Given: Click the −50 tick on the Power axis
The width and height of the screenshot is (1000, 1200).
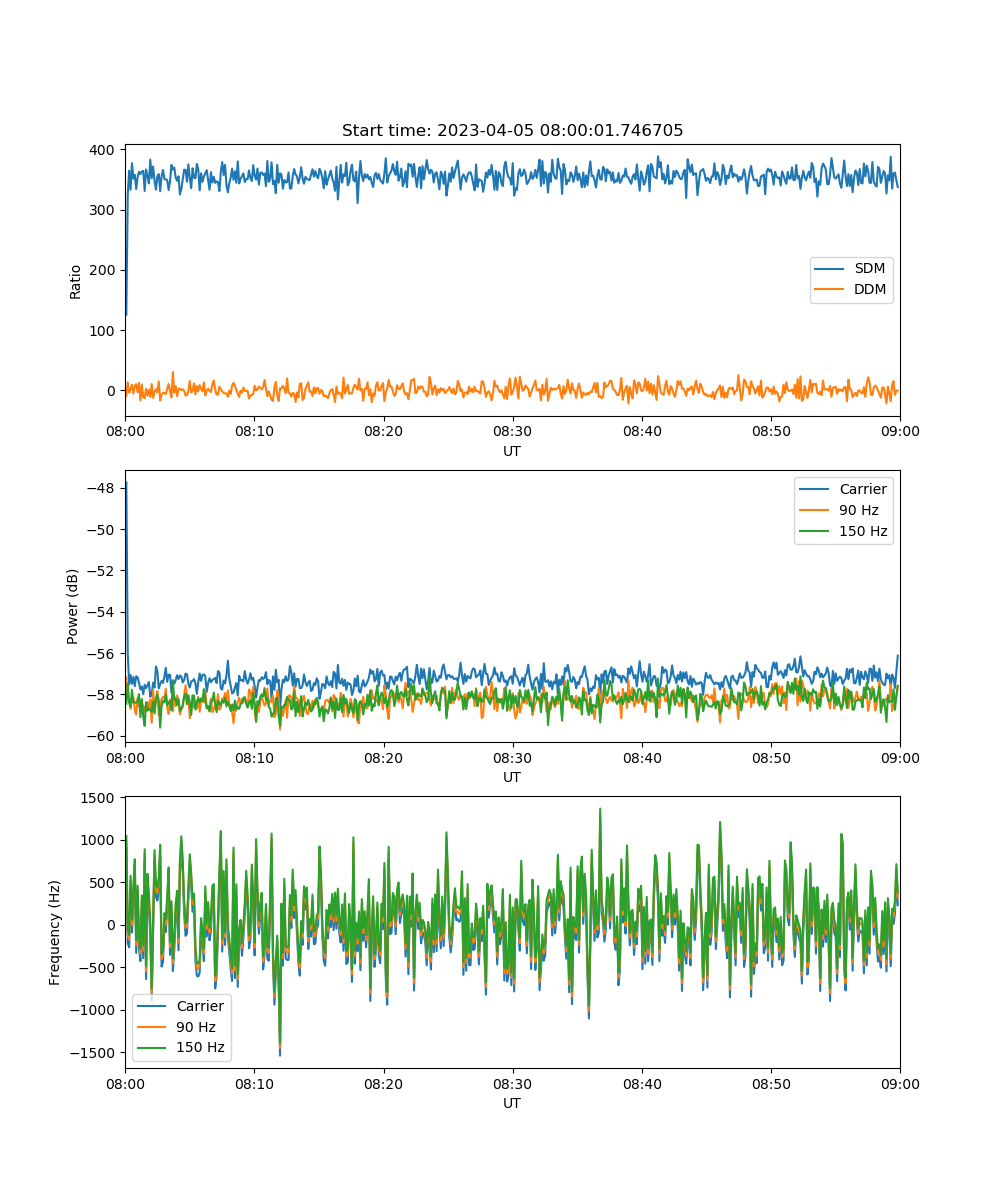Looking at the screenshot, I should (101, 529).
